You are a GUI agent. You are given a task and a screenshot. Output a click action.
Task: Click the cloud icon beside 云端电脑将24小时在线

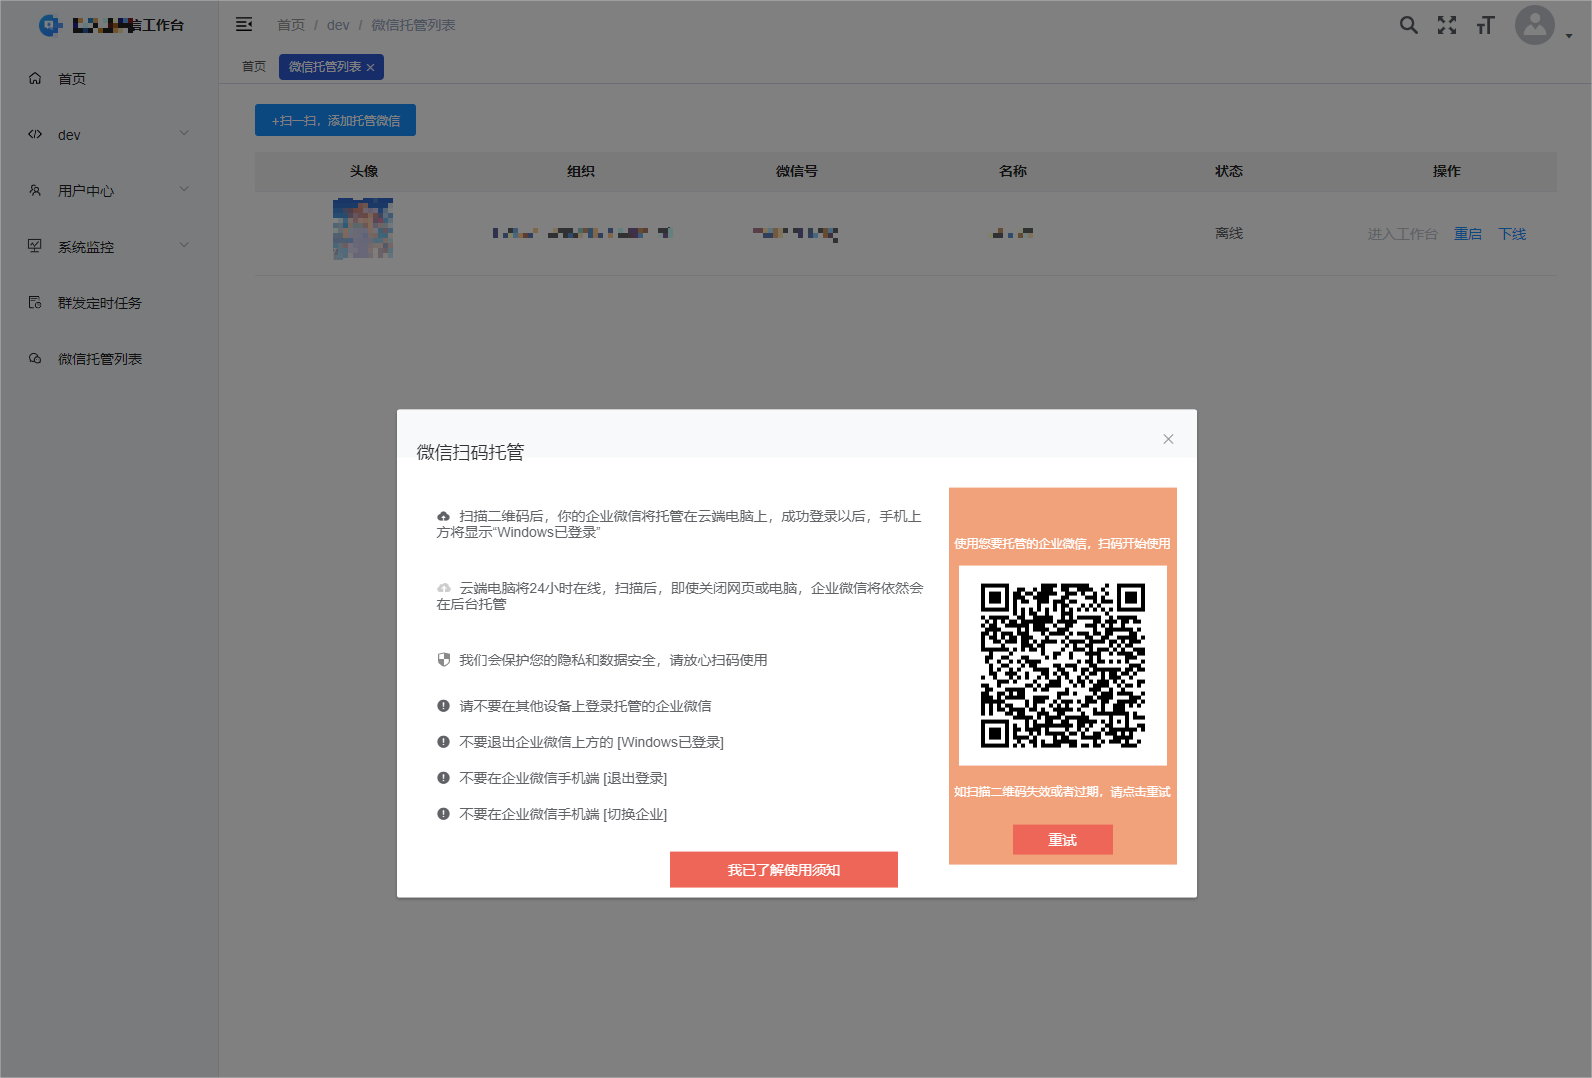(443, 588)
